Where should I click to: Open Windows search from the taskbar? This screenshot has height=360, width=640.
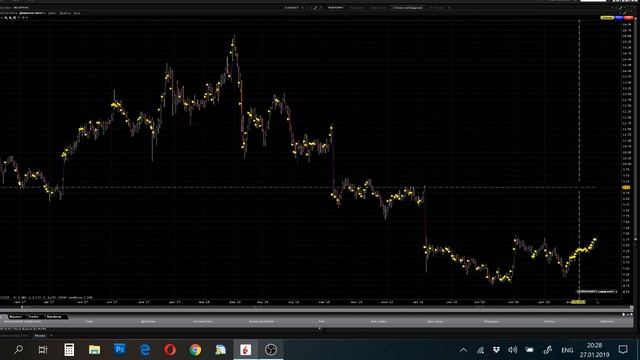click(18, 349)
